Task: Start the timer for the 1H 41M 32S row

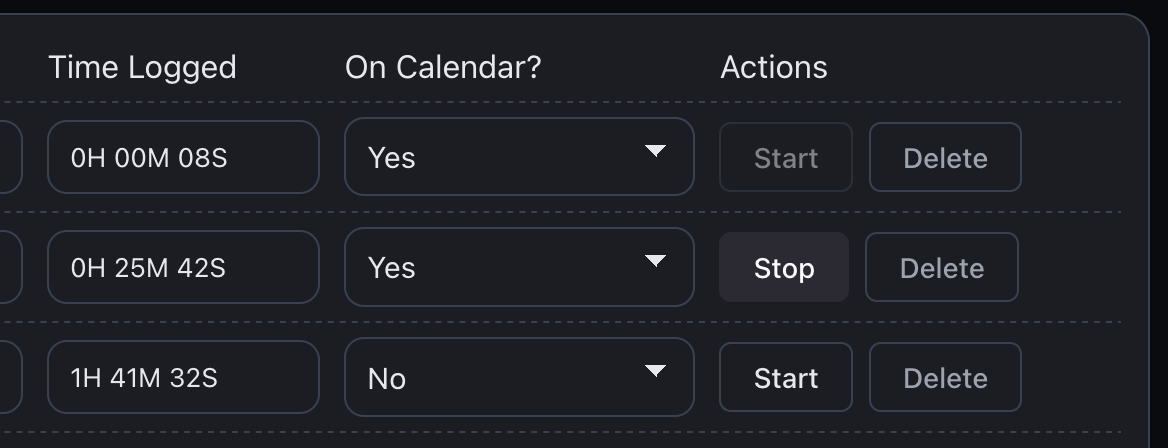Action: pos(786,377)
